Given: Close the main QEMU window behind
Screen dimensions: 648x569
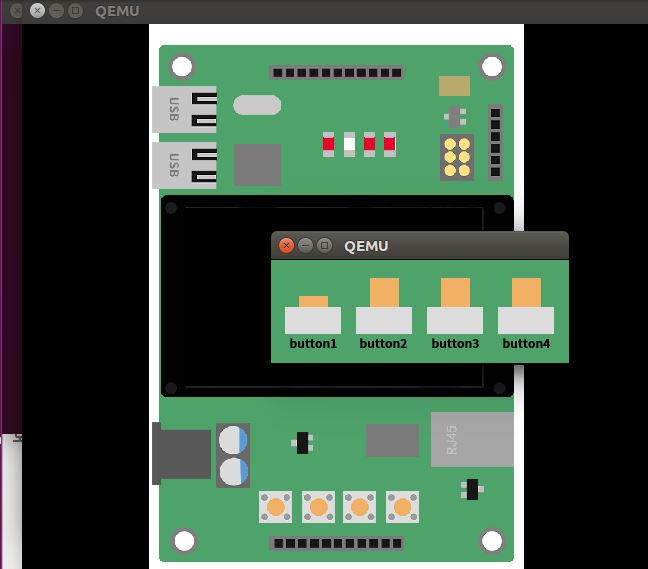Looking at the screenshot, I should point(37,11).
